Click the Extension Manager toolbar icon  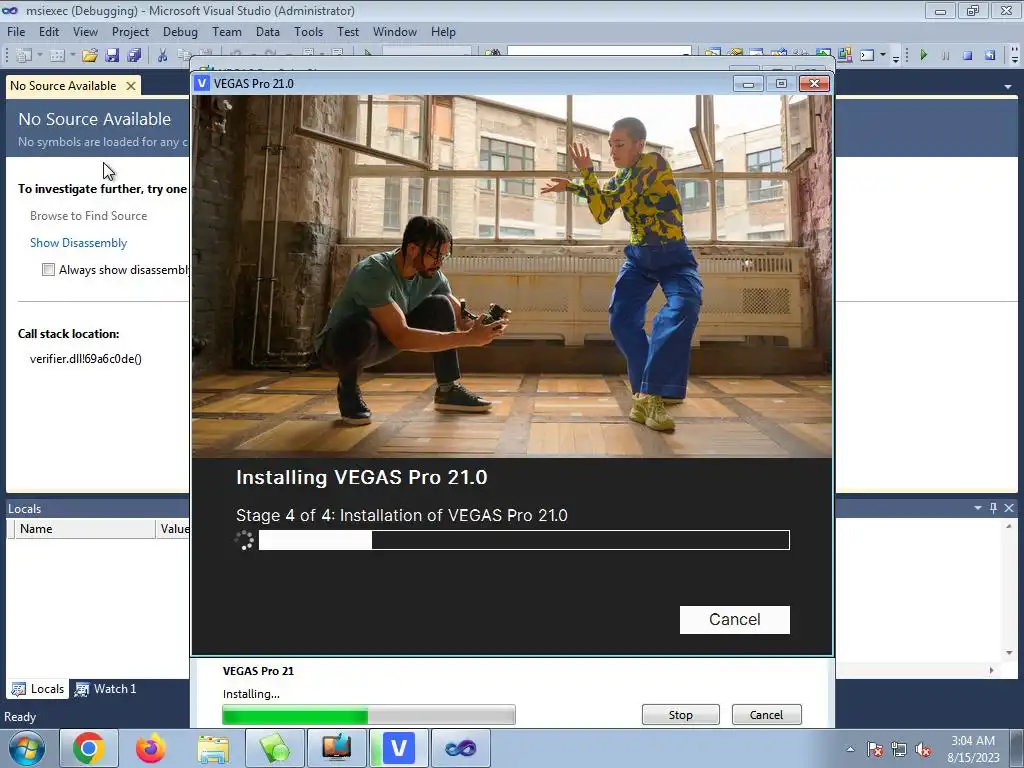(x=844, y=56)
